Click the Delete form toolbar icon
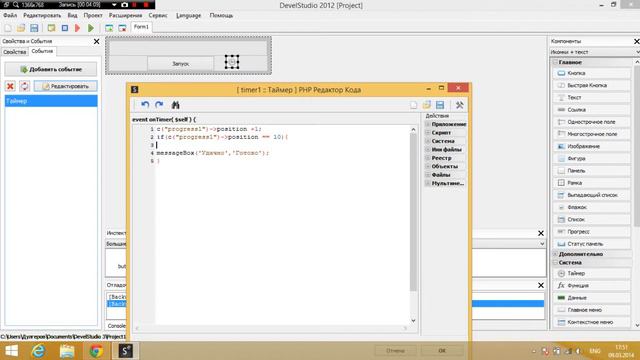This screenshot has width=640, height=360. click(x=122, y=28)
